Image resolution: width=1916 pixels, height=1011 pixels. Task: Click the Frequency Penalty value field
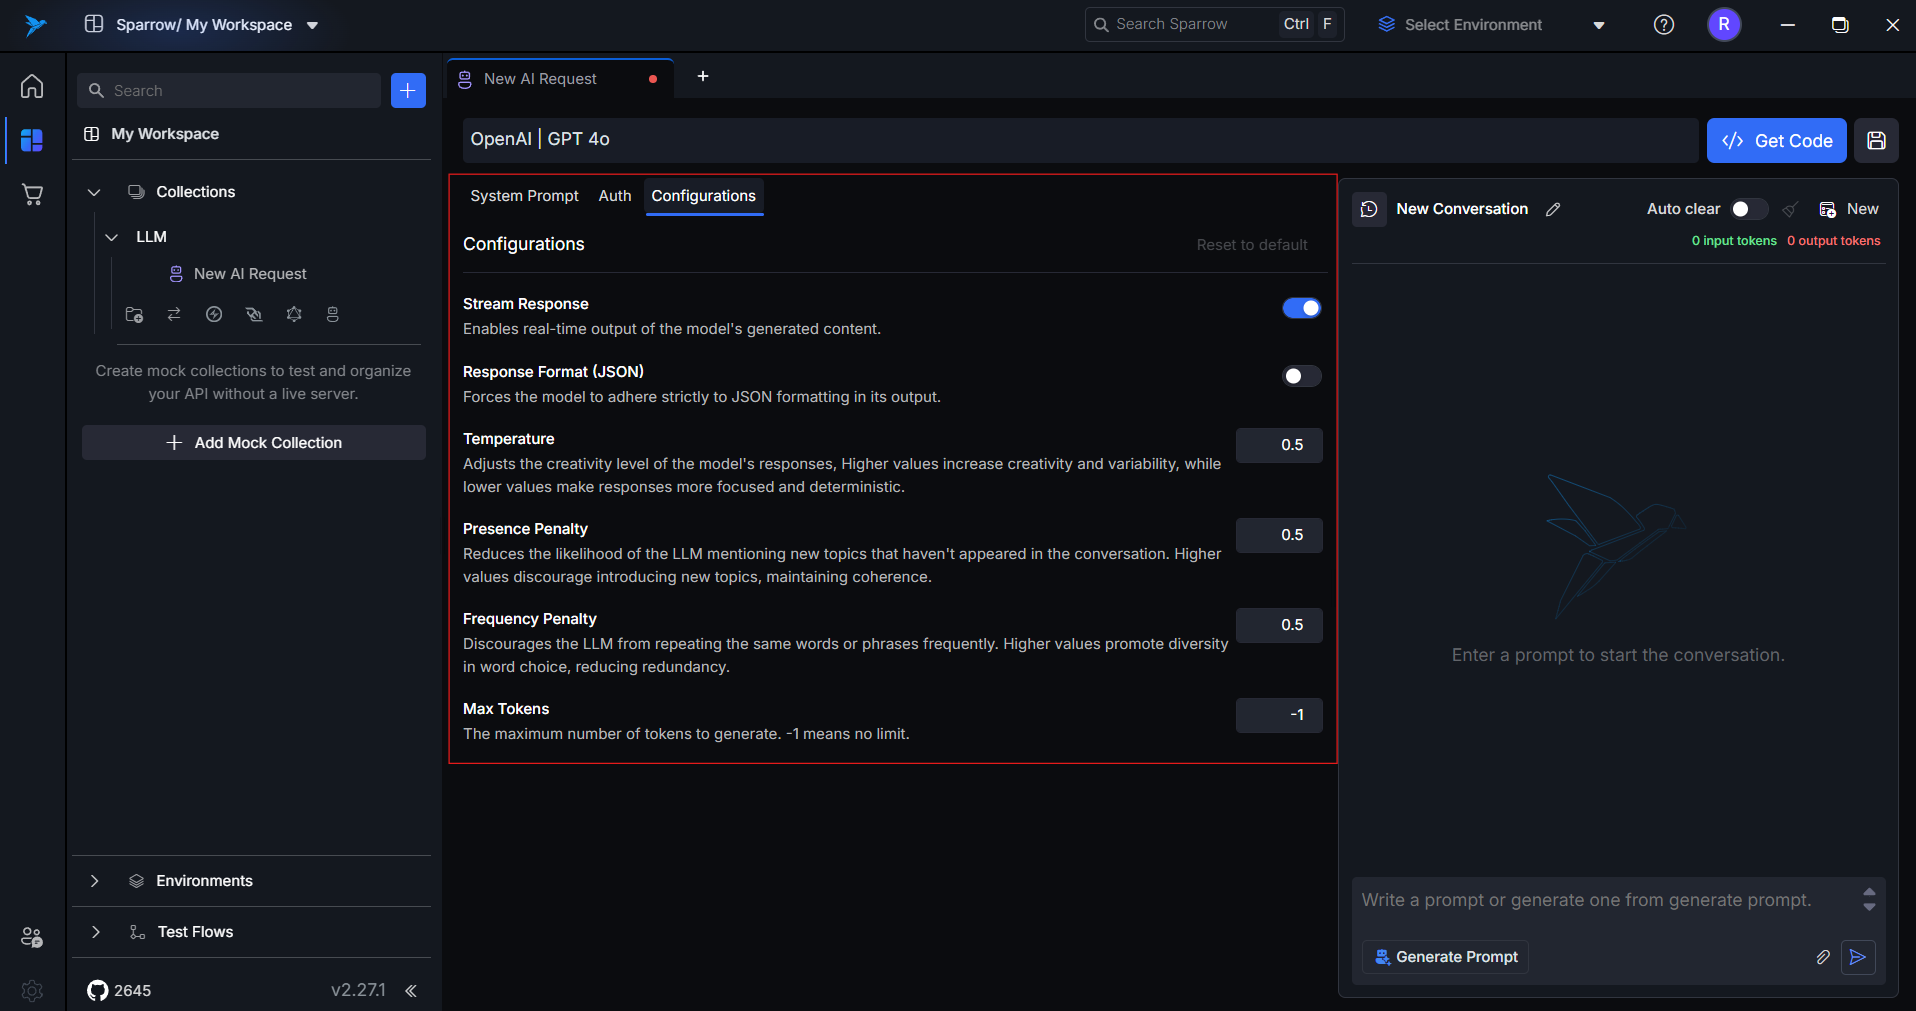tap(1279, 625)
